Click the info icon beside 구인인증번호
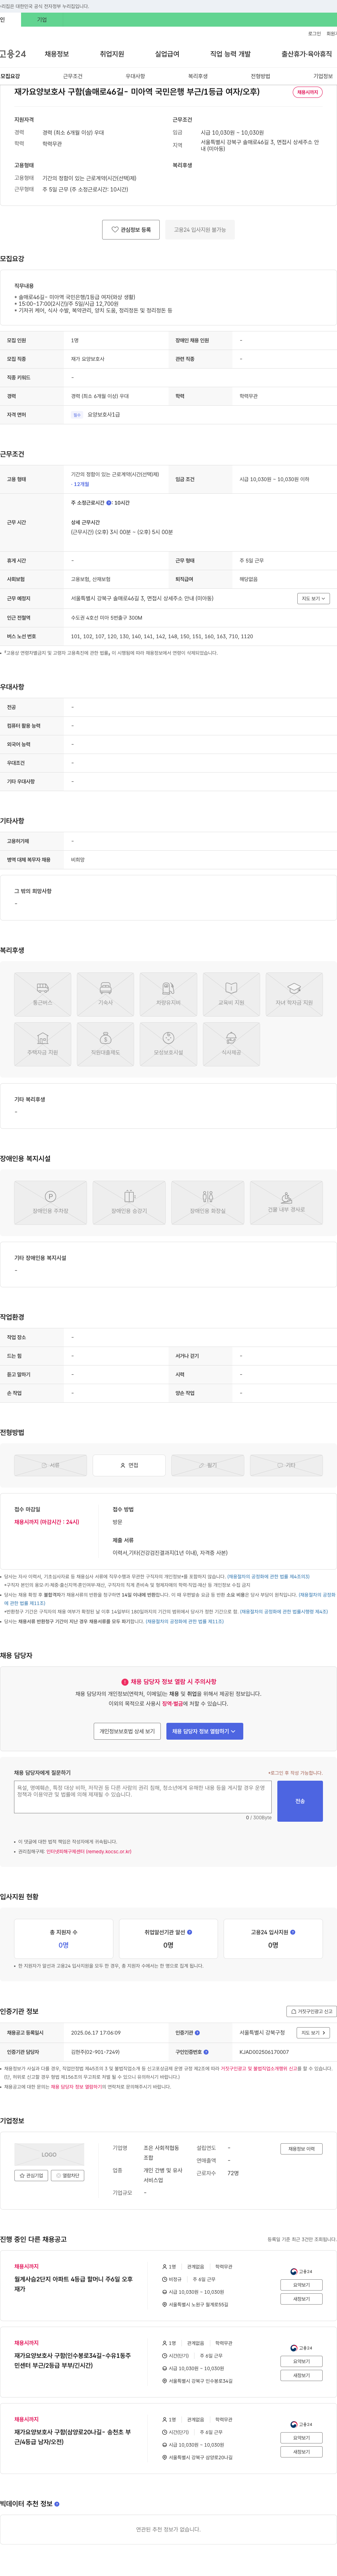This screenshot has height=2576, width=337. 206,2052
